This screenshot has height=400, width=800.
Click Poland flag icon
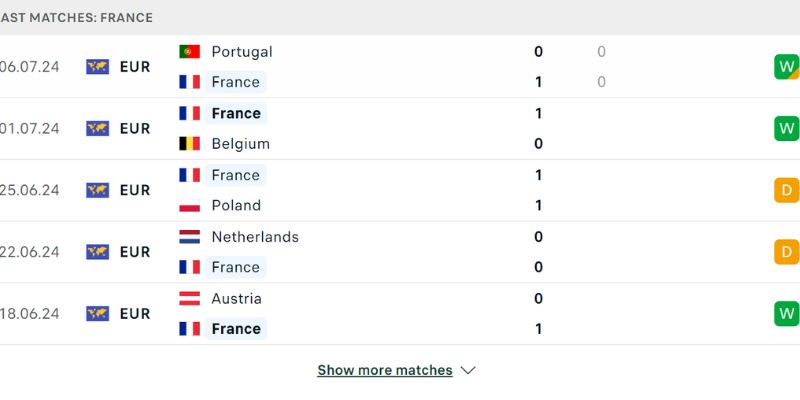point(189,206)
